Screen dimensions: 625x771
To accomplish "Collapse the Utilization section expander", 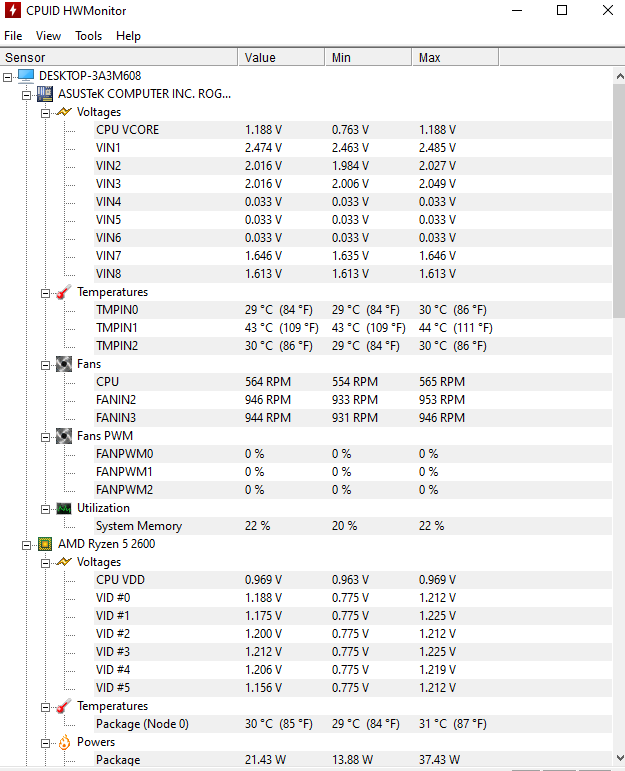I will click(x=45, y=509).
